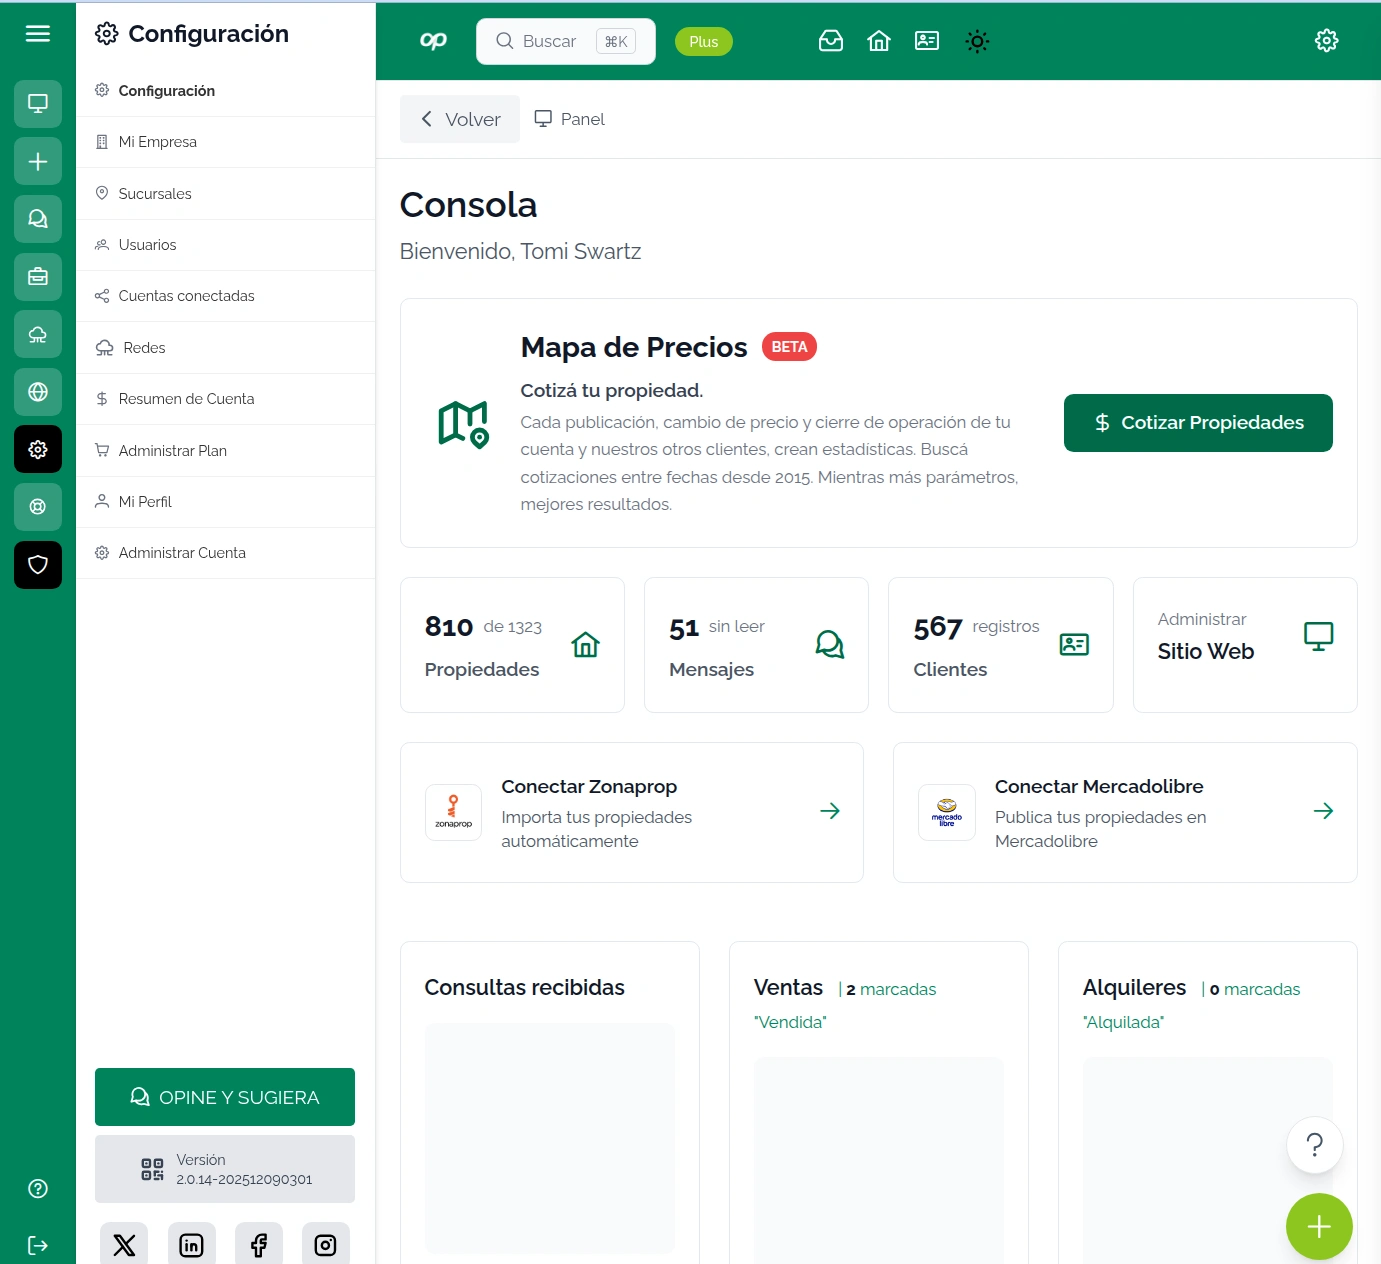Click the globe icon in left sidebar
Screen dimensions: 1381x1264
[x=38, y=392]
